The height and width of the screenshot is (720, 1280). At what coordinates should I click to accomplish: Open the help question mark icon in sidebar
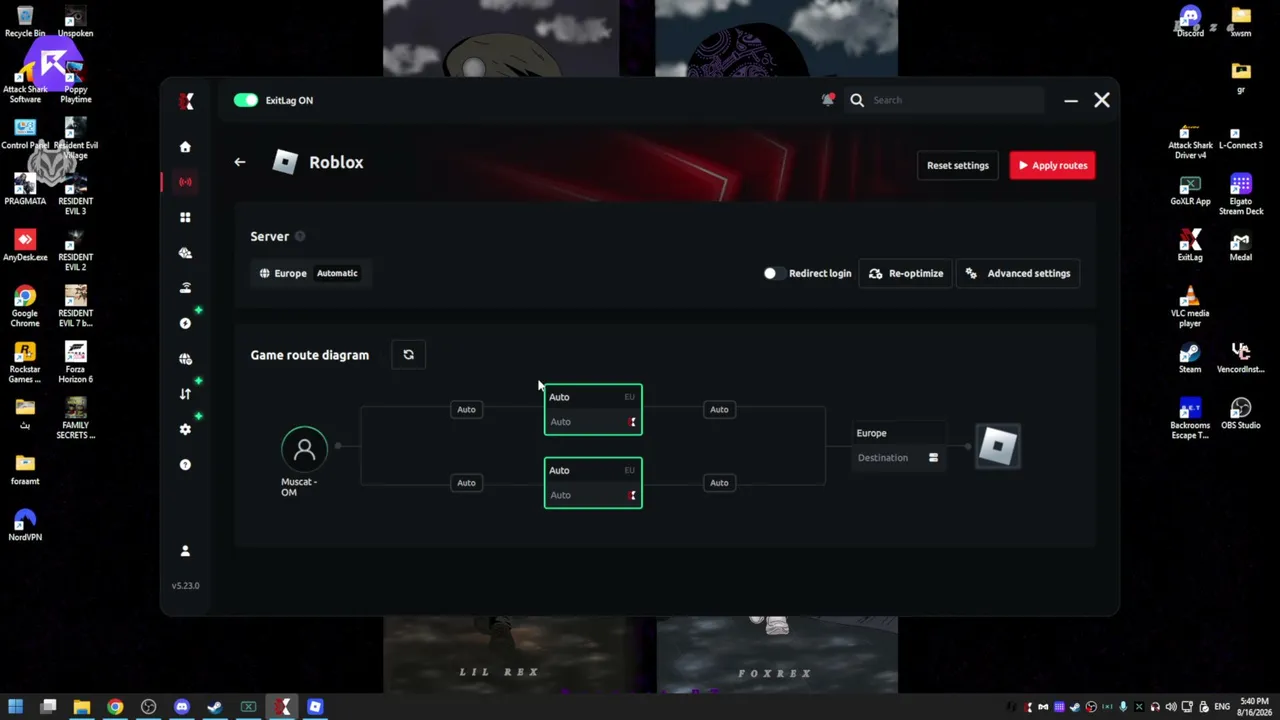[x=185, y=465]
